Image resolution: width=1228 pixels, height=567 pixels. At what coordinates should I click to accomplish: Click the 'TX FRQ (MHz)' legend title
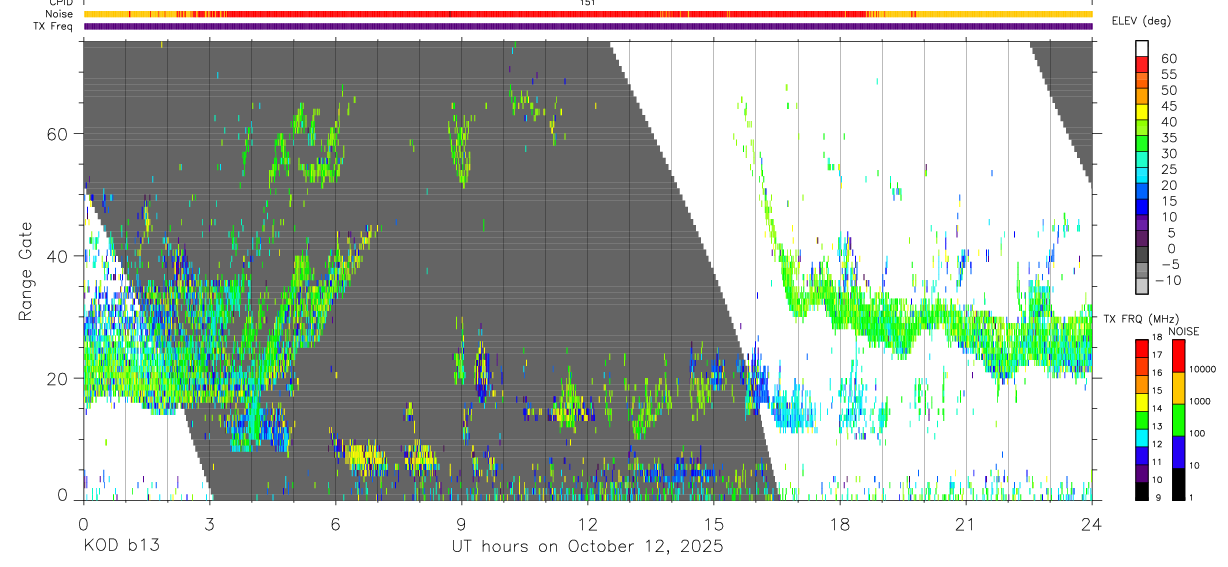pos(1141,318)
